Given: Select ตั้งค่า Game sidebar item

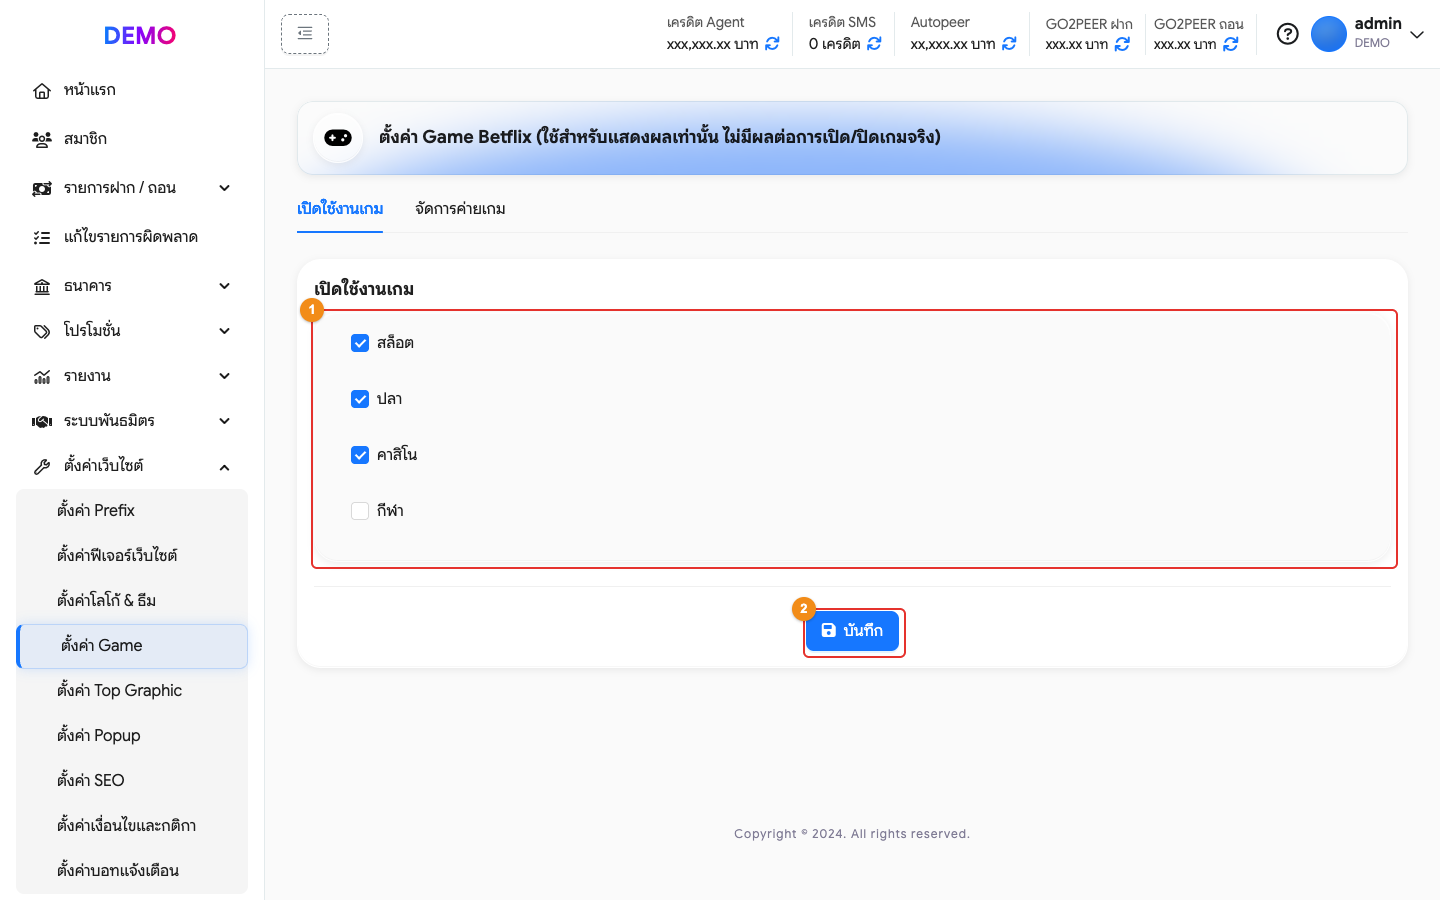Looking at the screenshot, I should [x=132, y=646].
